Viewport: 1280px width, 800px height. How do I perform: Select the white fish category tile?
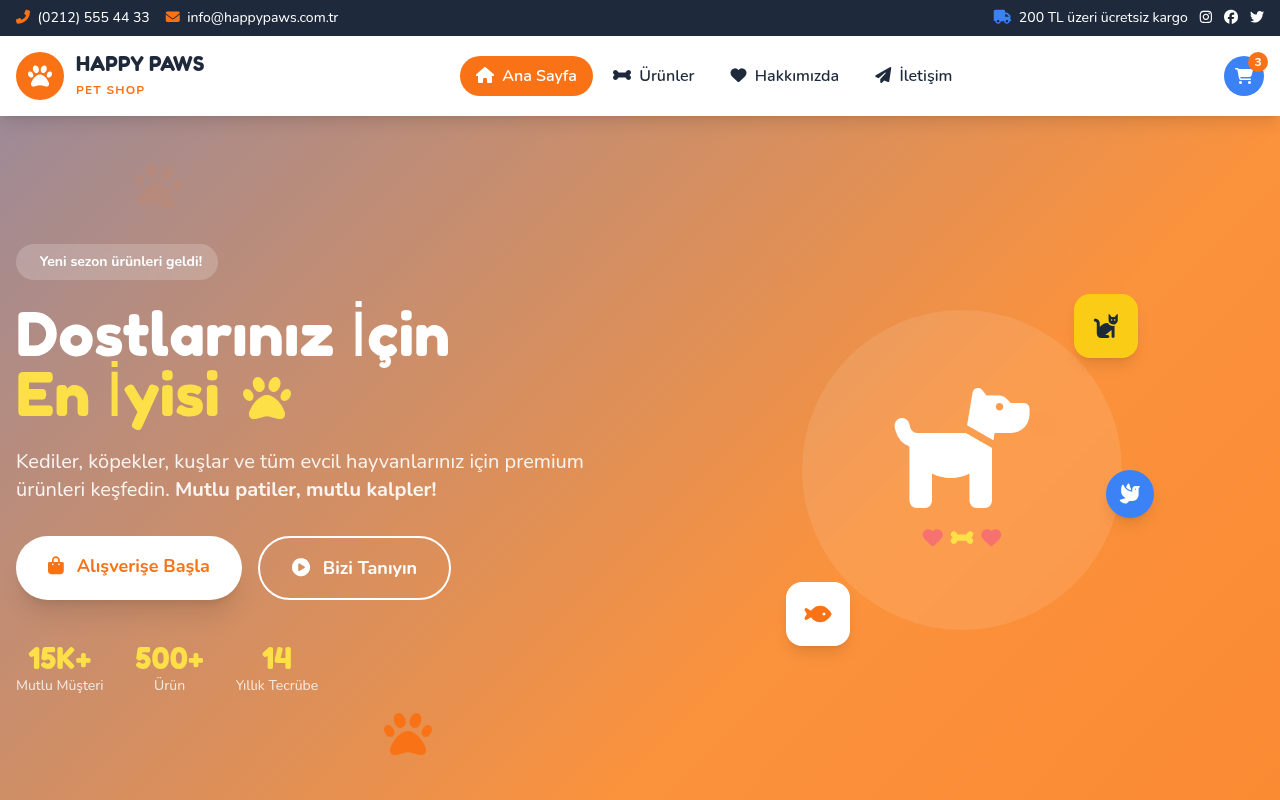pyautogui.click(x=818, y=614)
